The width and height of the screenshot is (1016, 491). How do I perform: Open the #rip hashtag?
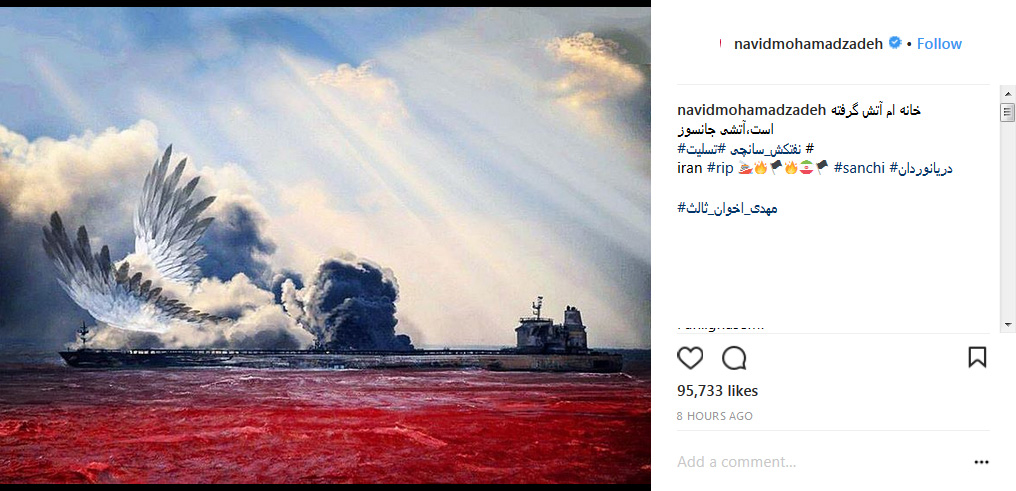click(720, 168)
